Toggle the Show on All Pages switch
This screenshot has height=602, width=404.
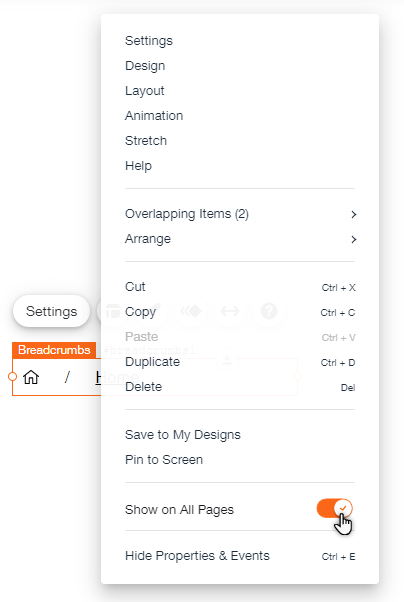pos(334,508)
